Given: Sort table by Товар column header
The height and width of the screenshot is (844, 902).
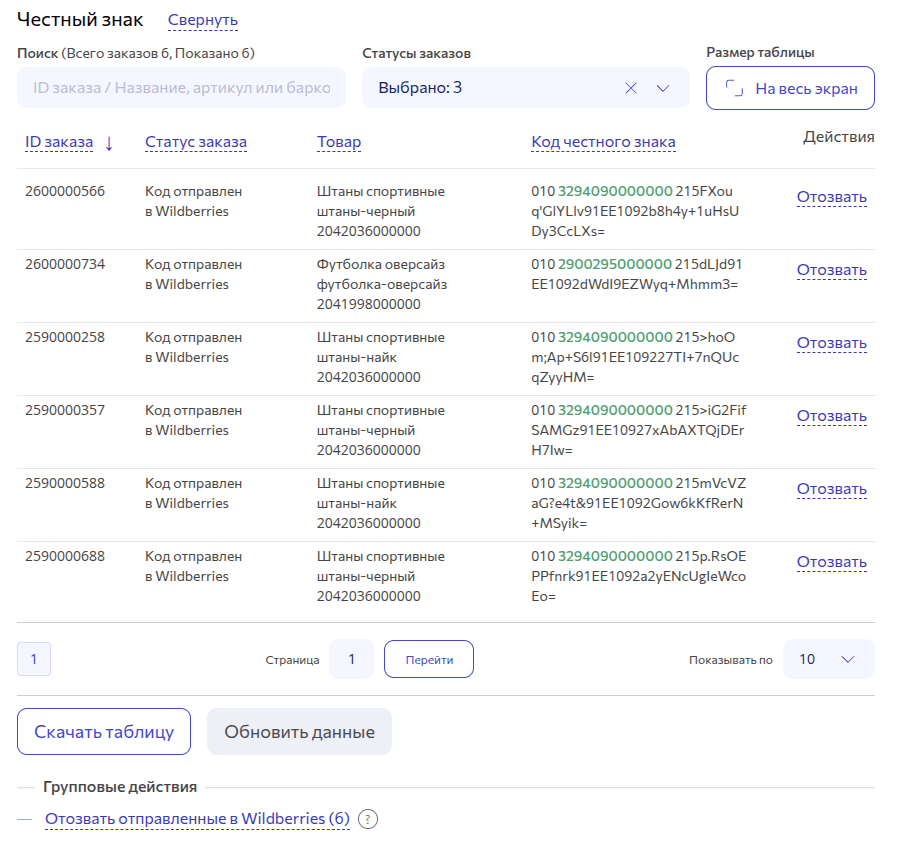Looking at the screenshot, I should click(339, 141).
